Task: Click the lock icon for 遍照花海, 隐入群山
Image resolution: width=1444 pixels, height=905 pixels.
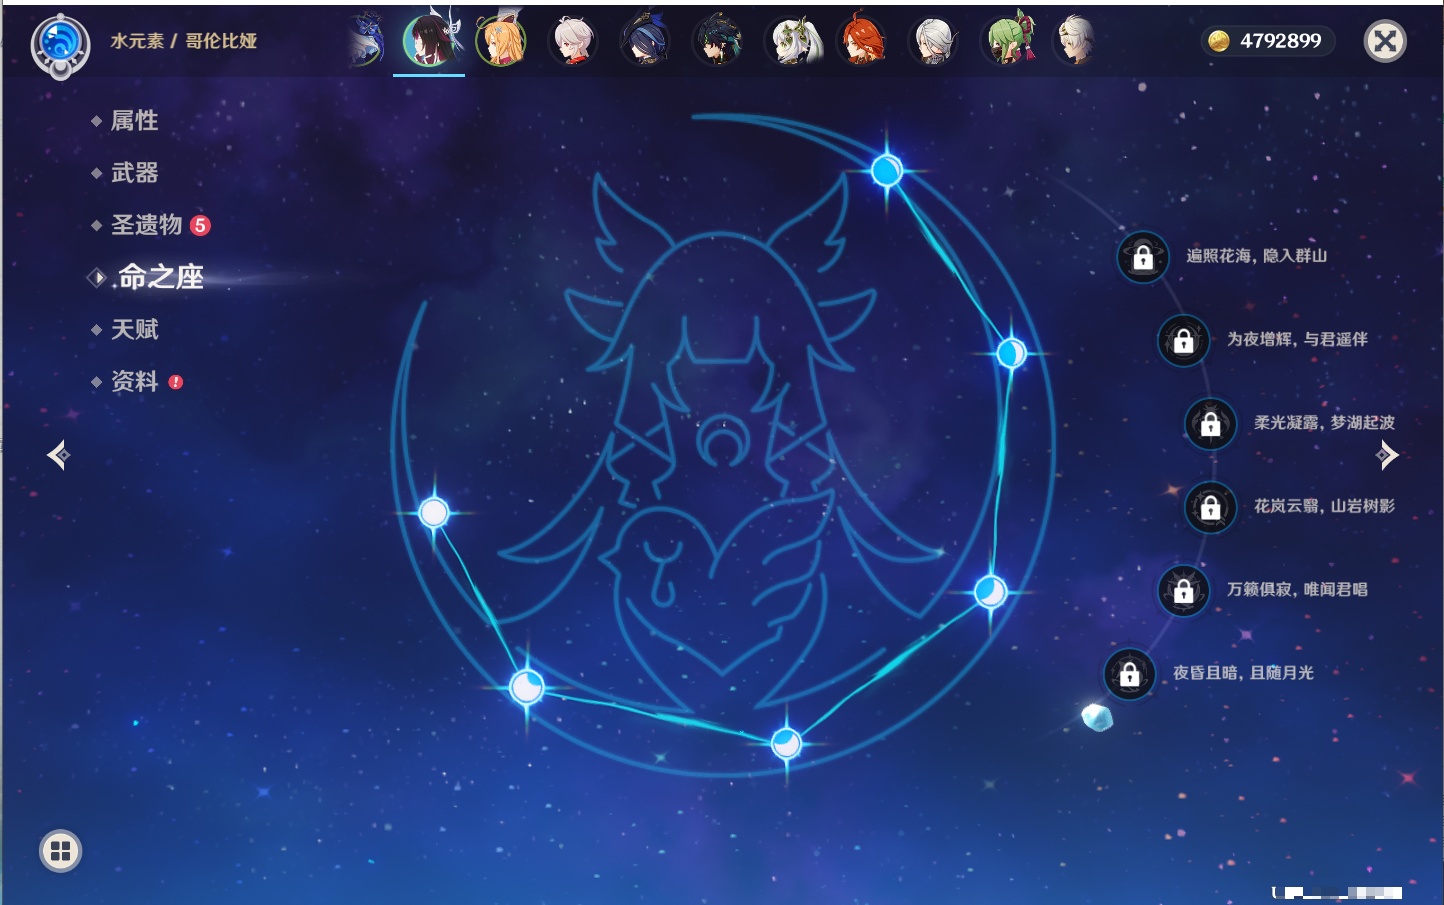Action: point(1143,257)
